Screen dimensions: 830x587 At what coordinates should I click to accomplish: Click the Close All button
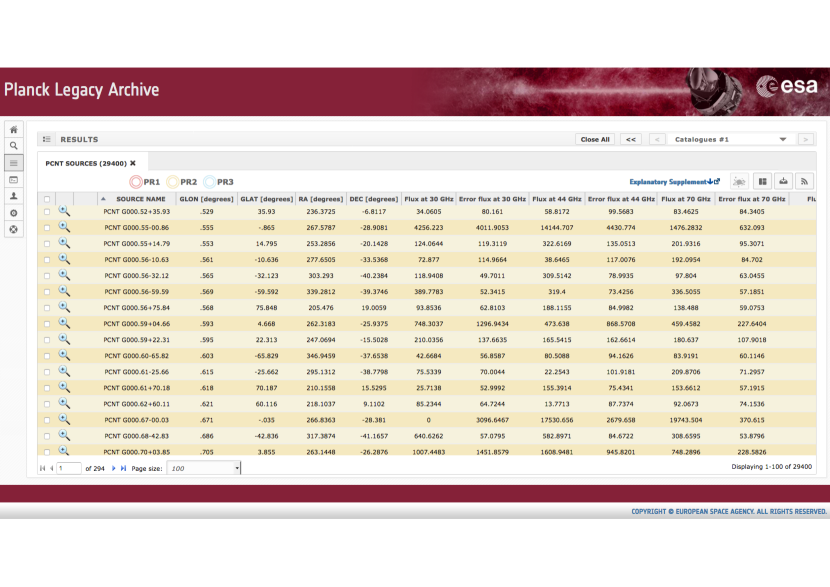pyautogui.click(x=595, y=139)
